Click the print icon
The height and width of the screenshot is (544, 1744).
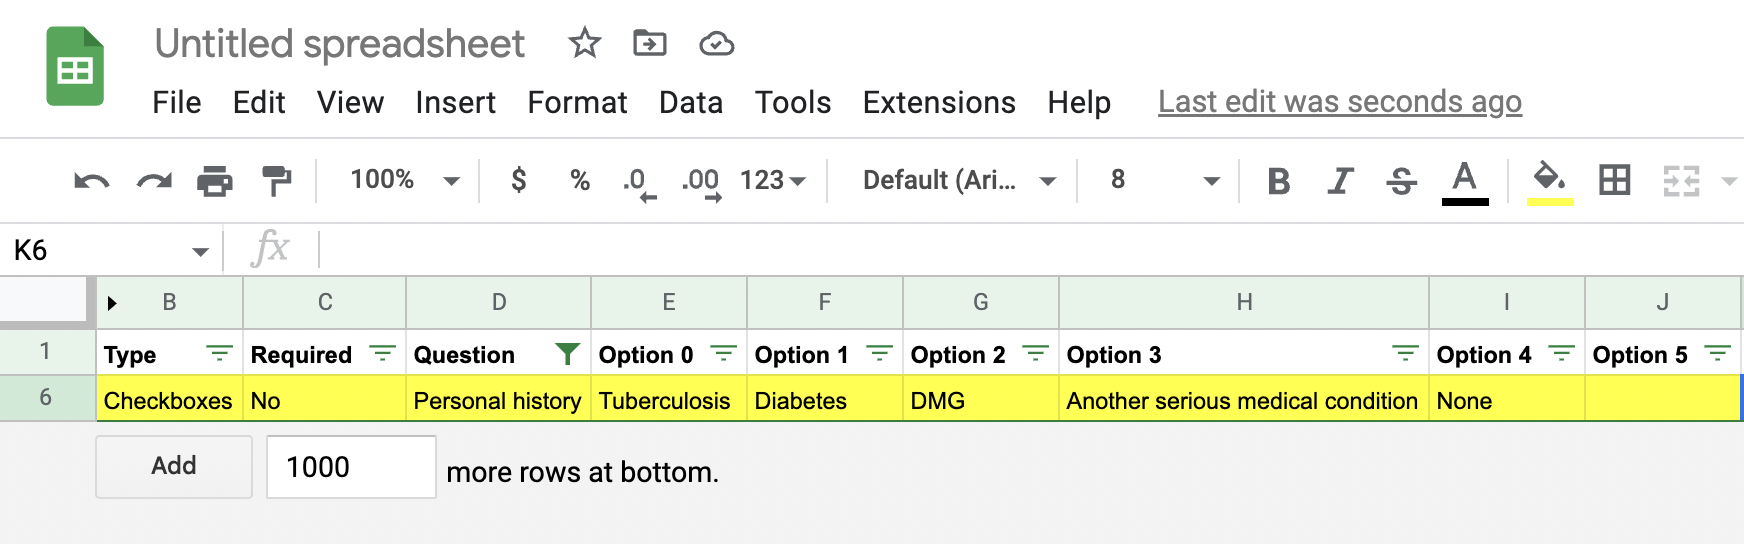(x=214, y=181)
